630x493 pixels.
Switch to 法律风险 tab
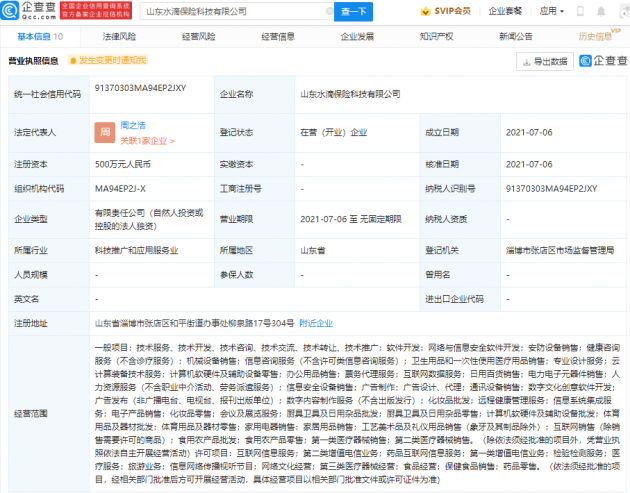pyautogui.click(x=119, y=36)
